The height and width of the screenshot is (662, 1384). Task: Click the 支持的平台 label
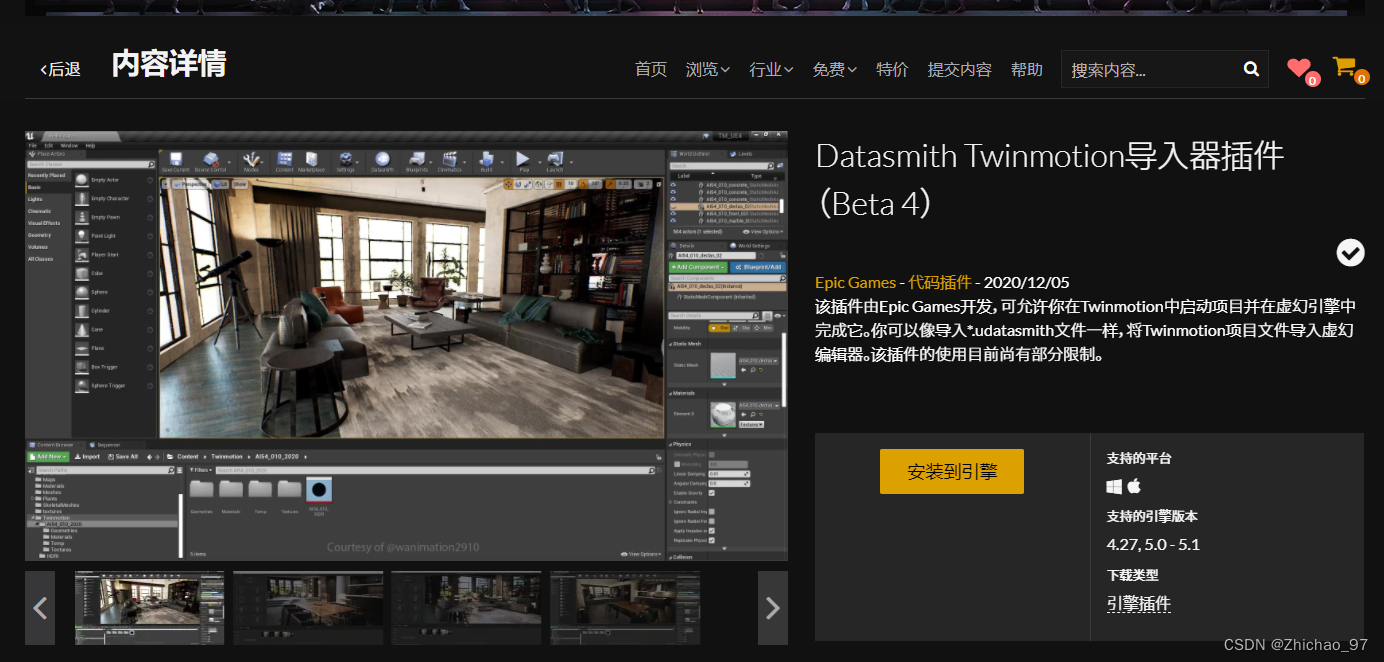(1138, 459)
